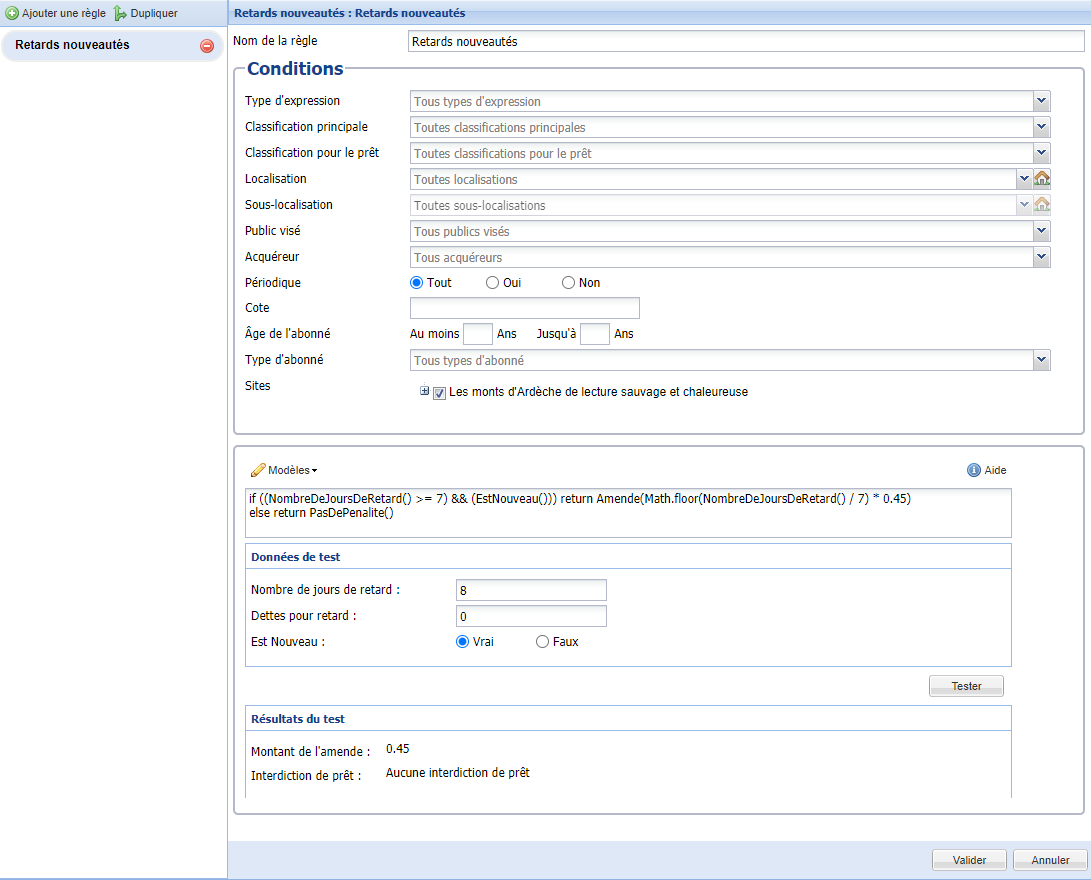Open the Aide info icon
Viewport: 1091px width, 880px height.
tap(973, 470)
